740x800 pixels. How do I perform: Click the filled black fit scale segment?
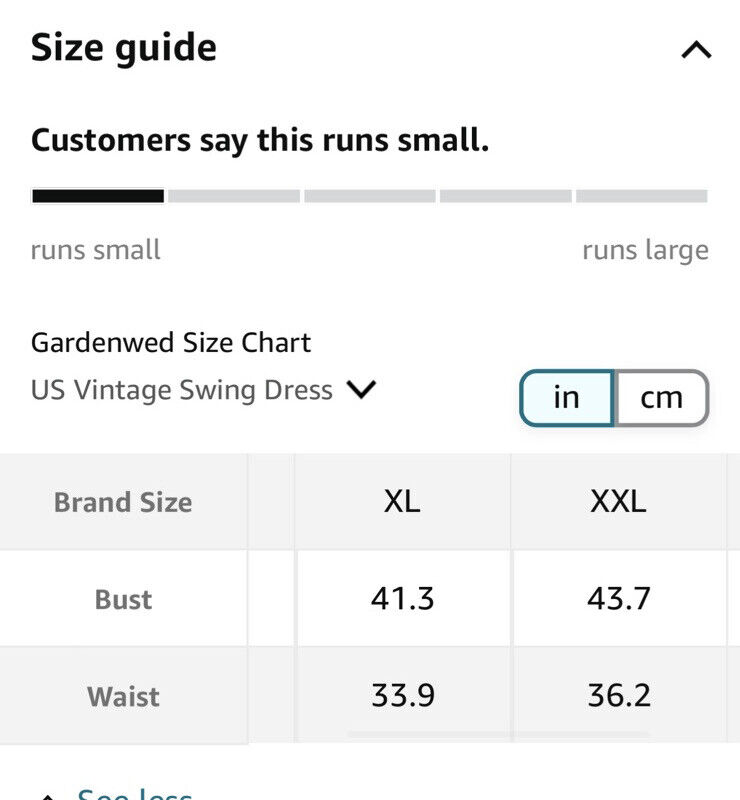pos(98,196)
